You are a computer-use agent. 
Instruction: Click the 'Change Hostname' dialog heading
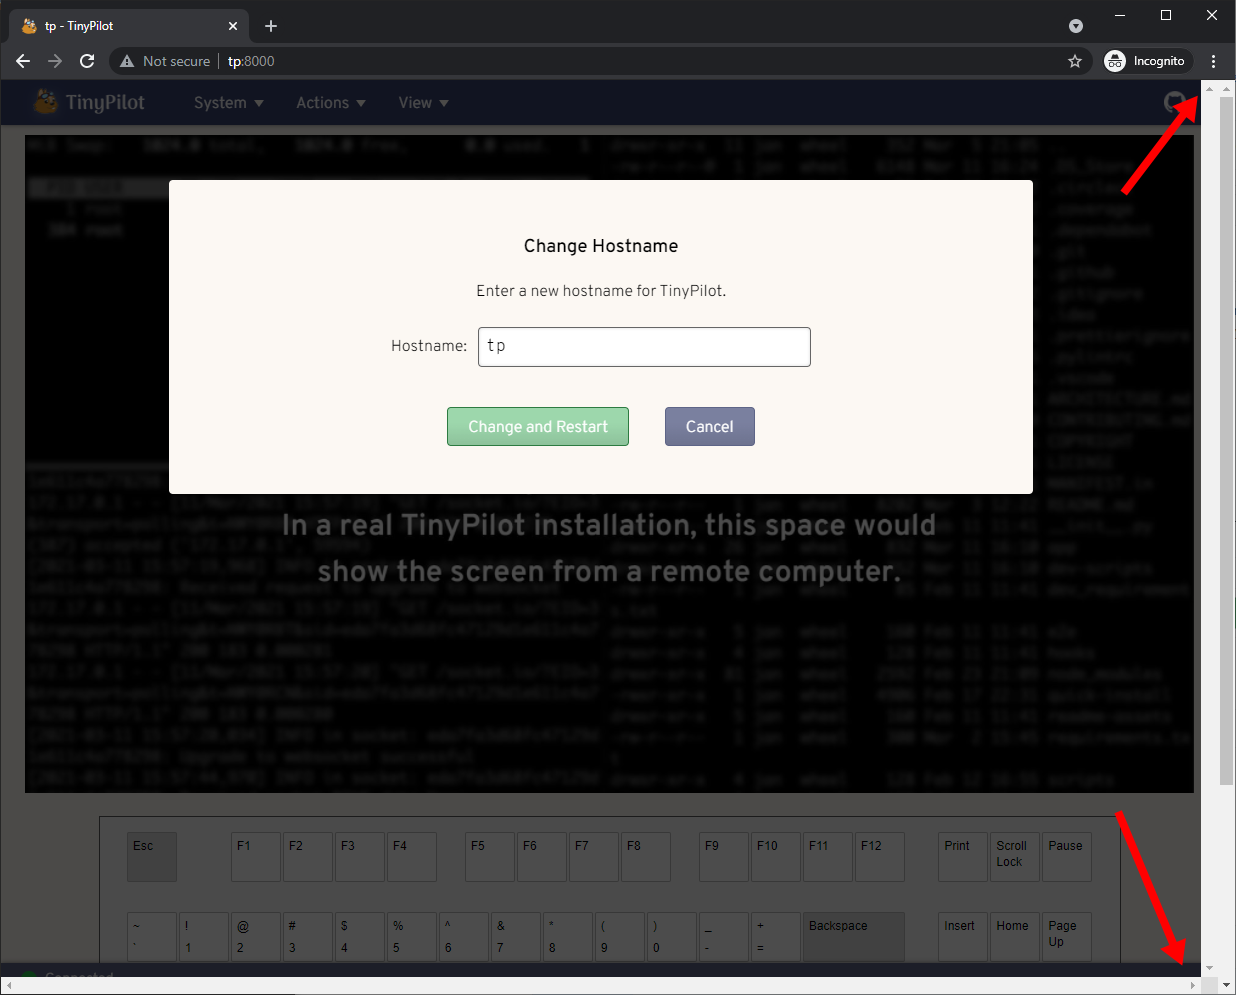(601, 246)
